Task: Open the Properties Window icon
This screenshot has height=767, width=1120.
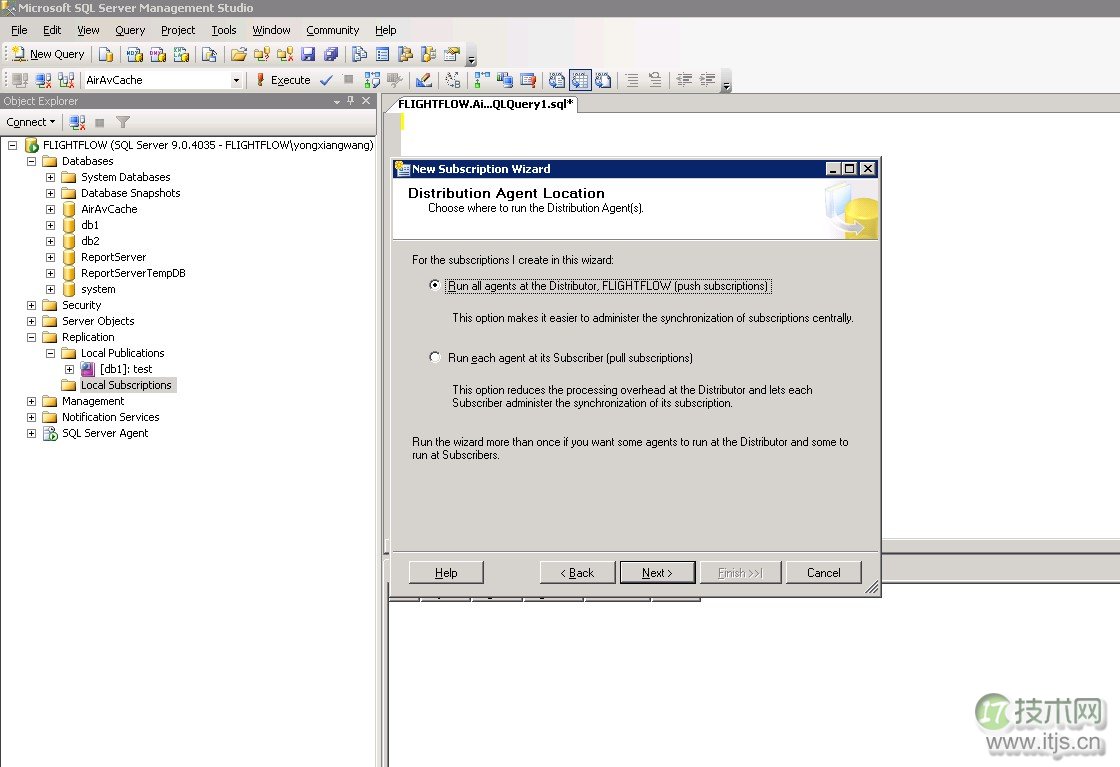Action: 451,54
